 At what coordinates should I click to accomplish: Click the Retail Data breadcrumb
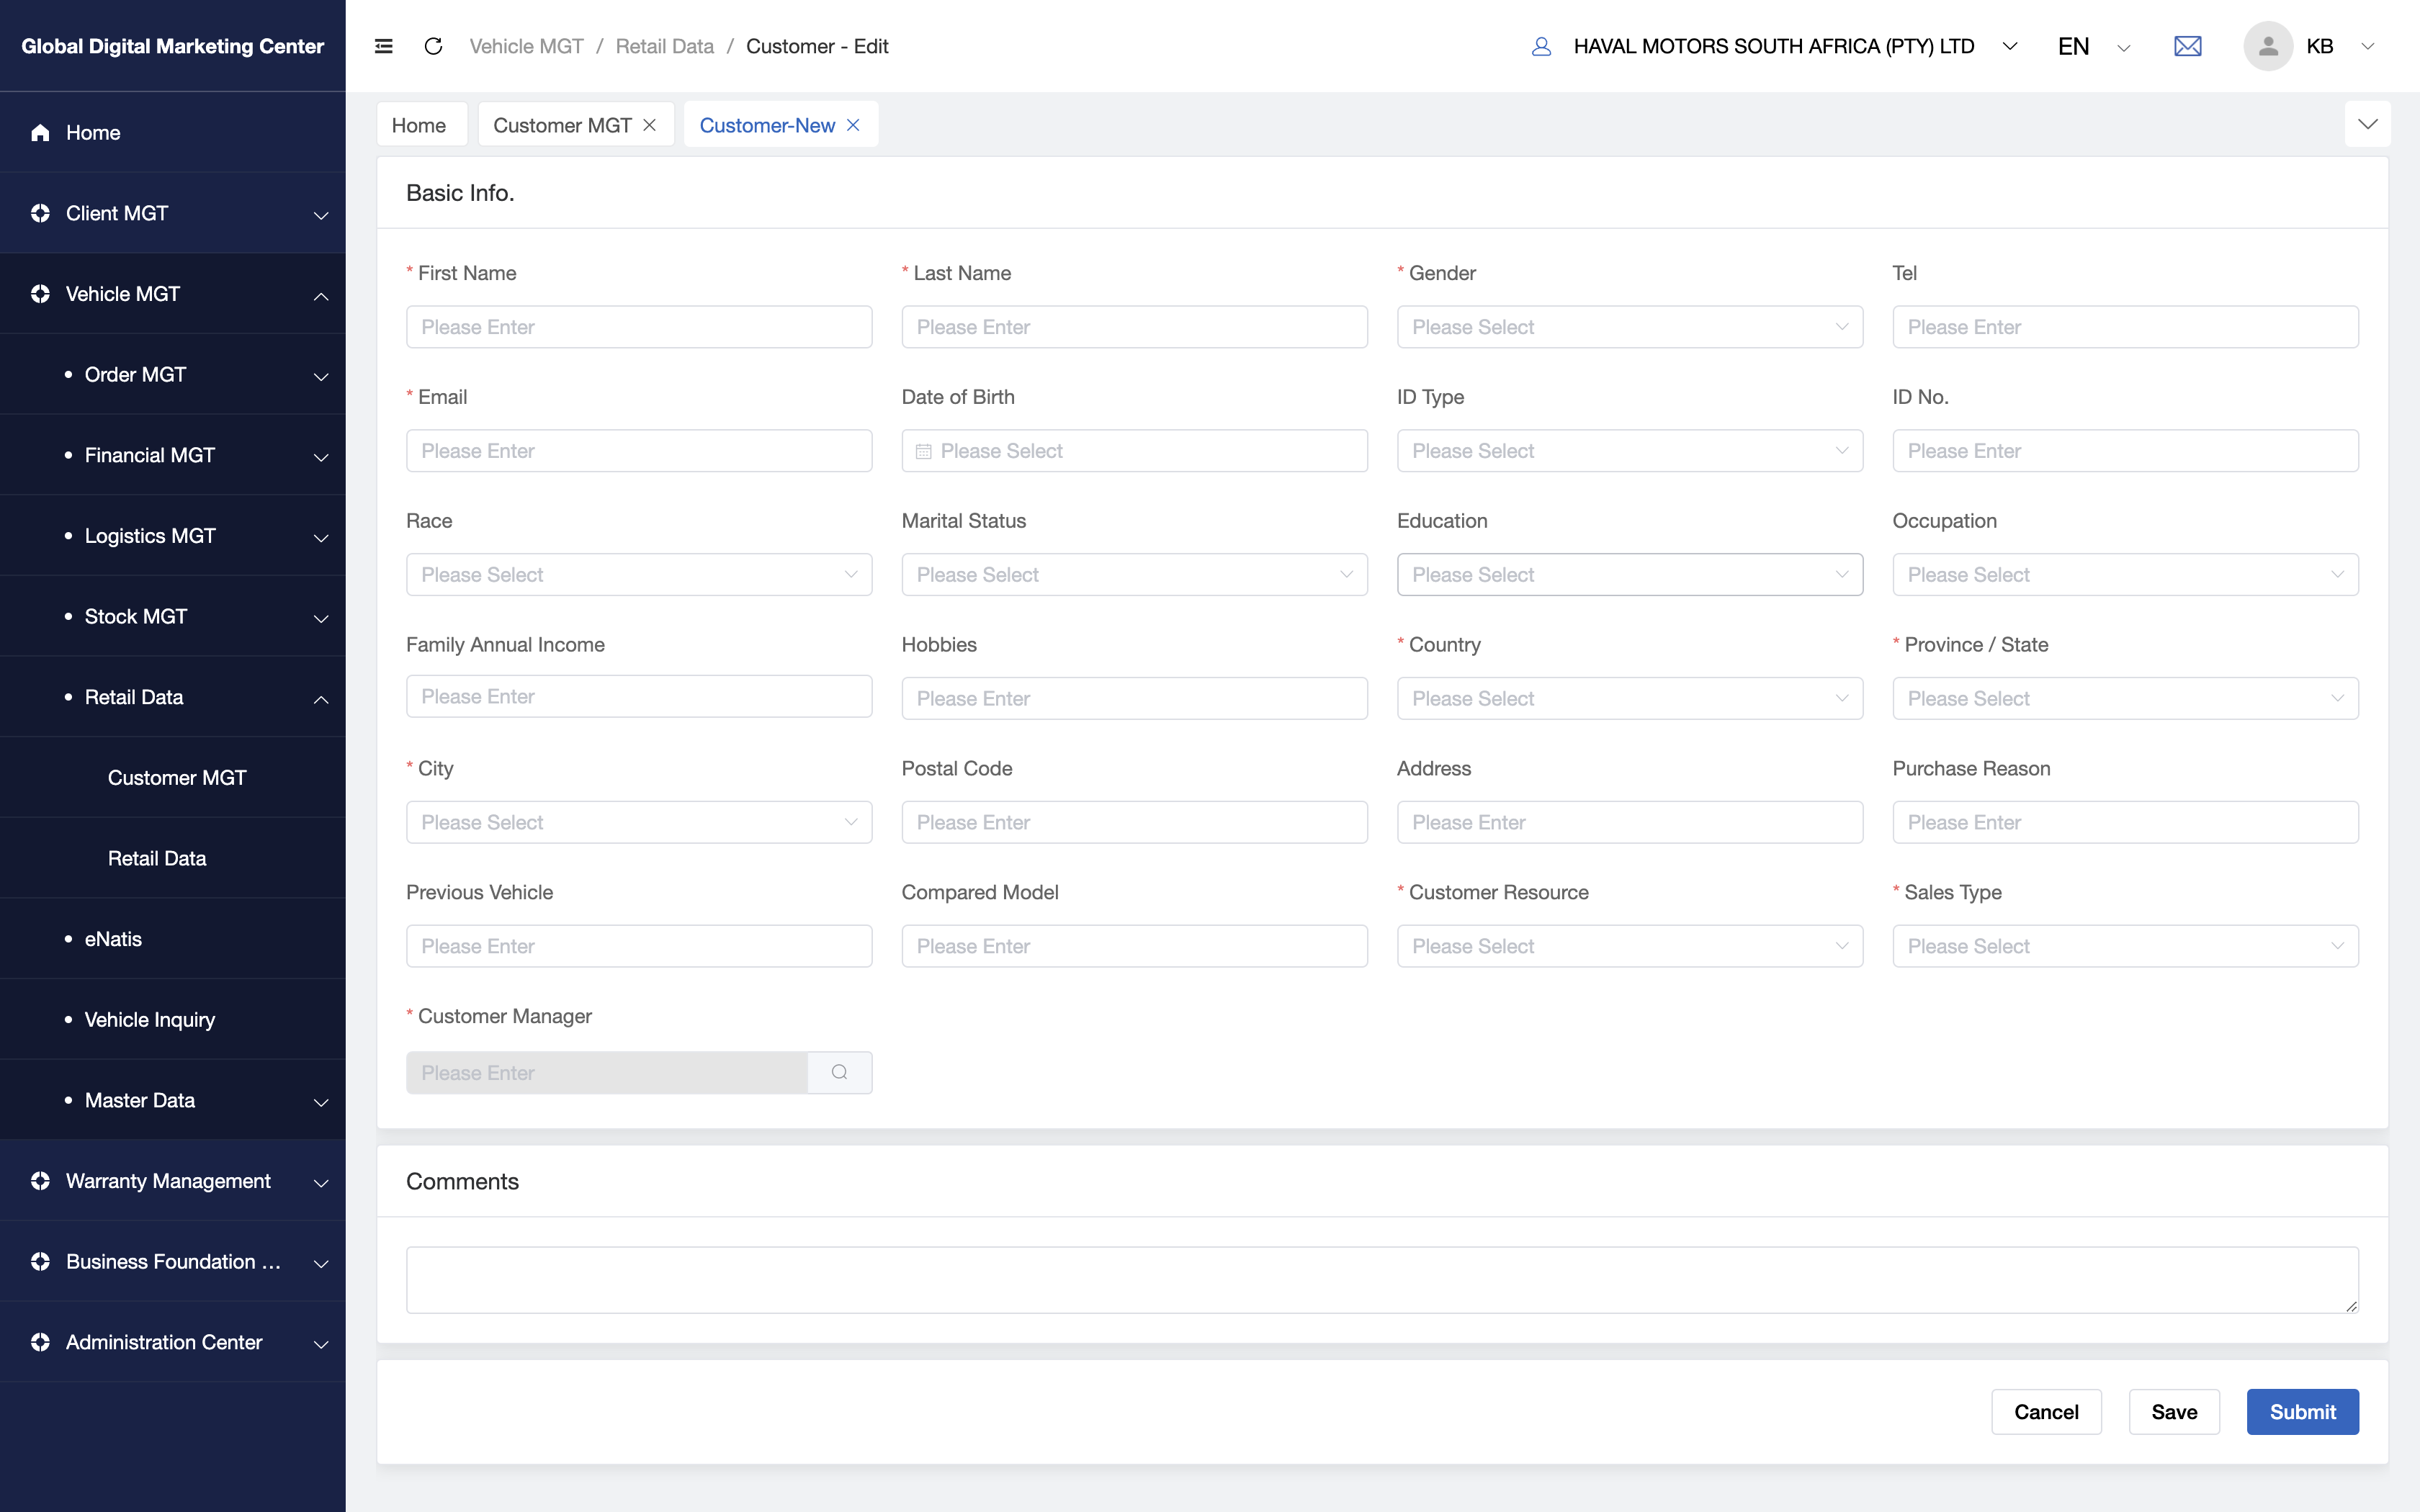(x=664, y=46)
